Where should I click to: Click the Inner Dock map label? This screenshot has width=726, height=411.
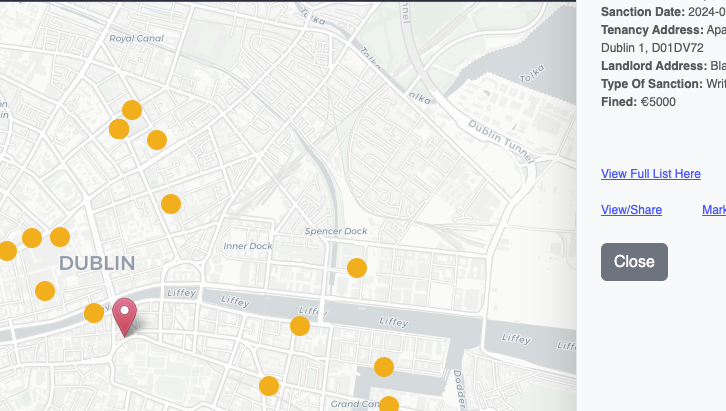[x=248, y=246]
